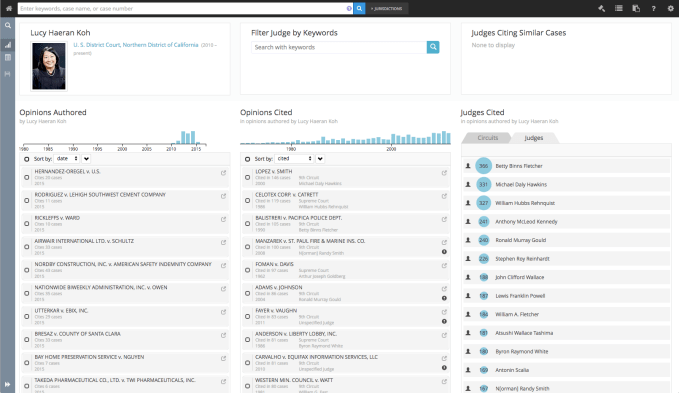Image resolution: width=679 pixels, height=393 pixels.
Task: Select radio for AIRWAIR INTERNATIONAL v. SCHULTZ
Action: click(27, 247)
